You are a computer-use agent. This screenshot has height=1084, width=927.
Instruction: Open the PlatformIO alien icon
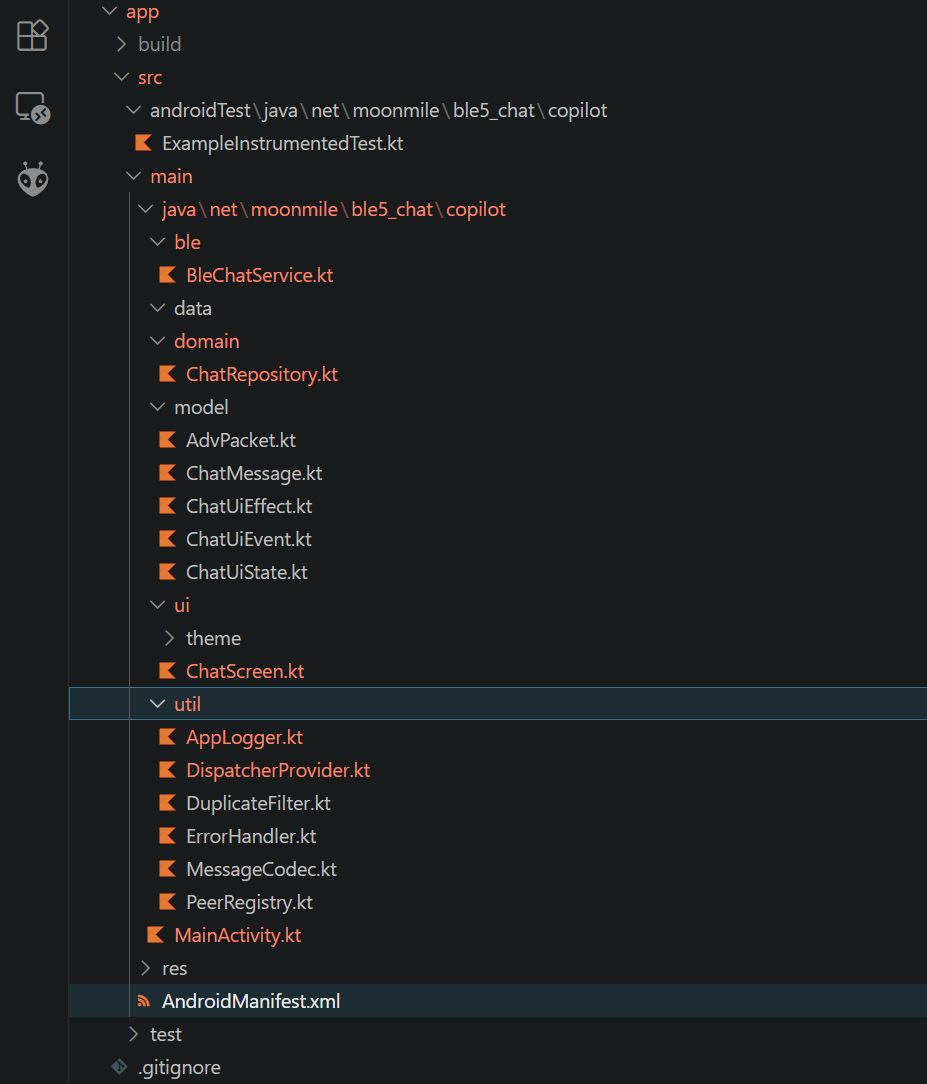tap(33, 180)
